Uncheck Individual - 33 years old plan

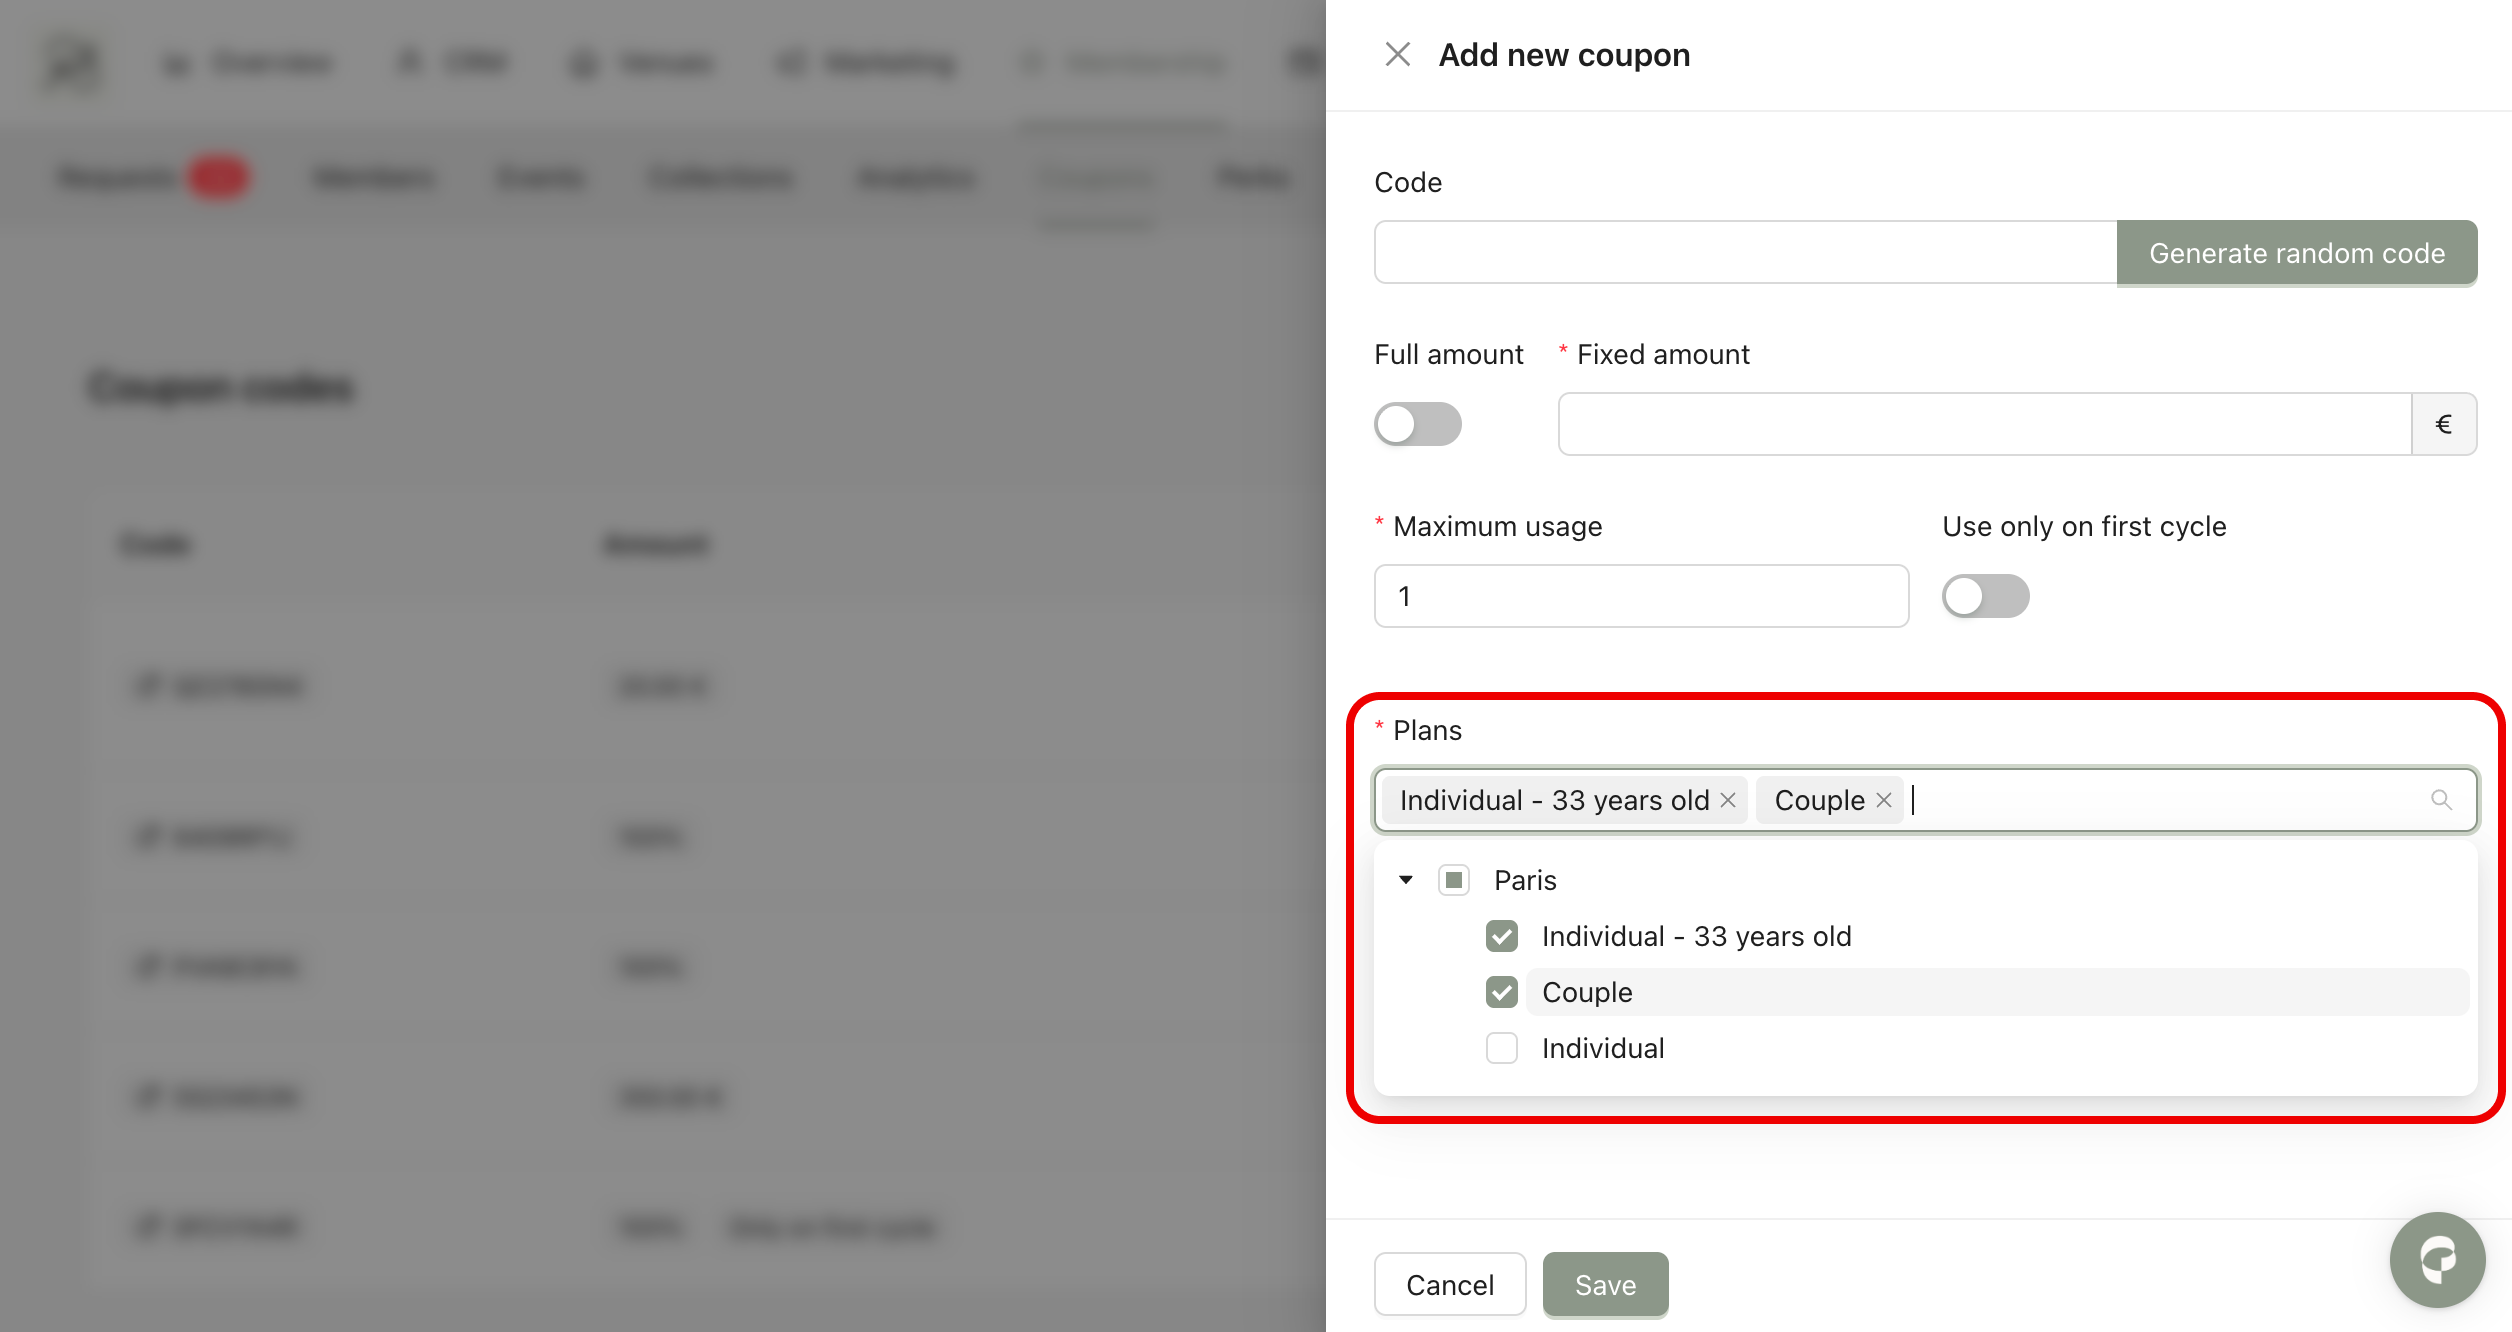coord(1501,936)
